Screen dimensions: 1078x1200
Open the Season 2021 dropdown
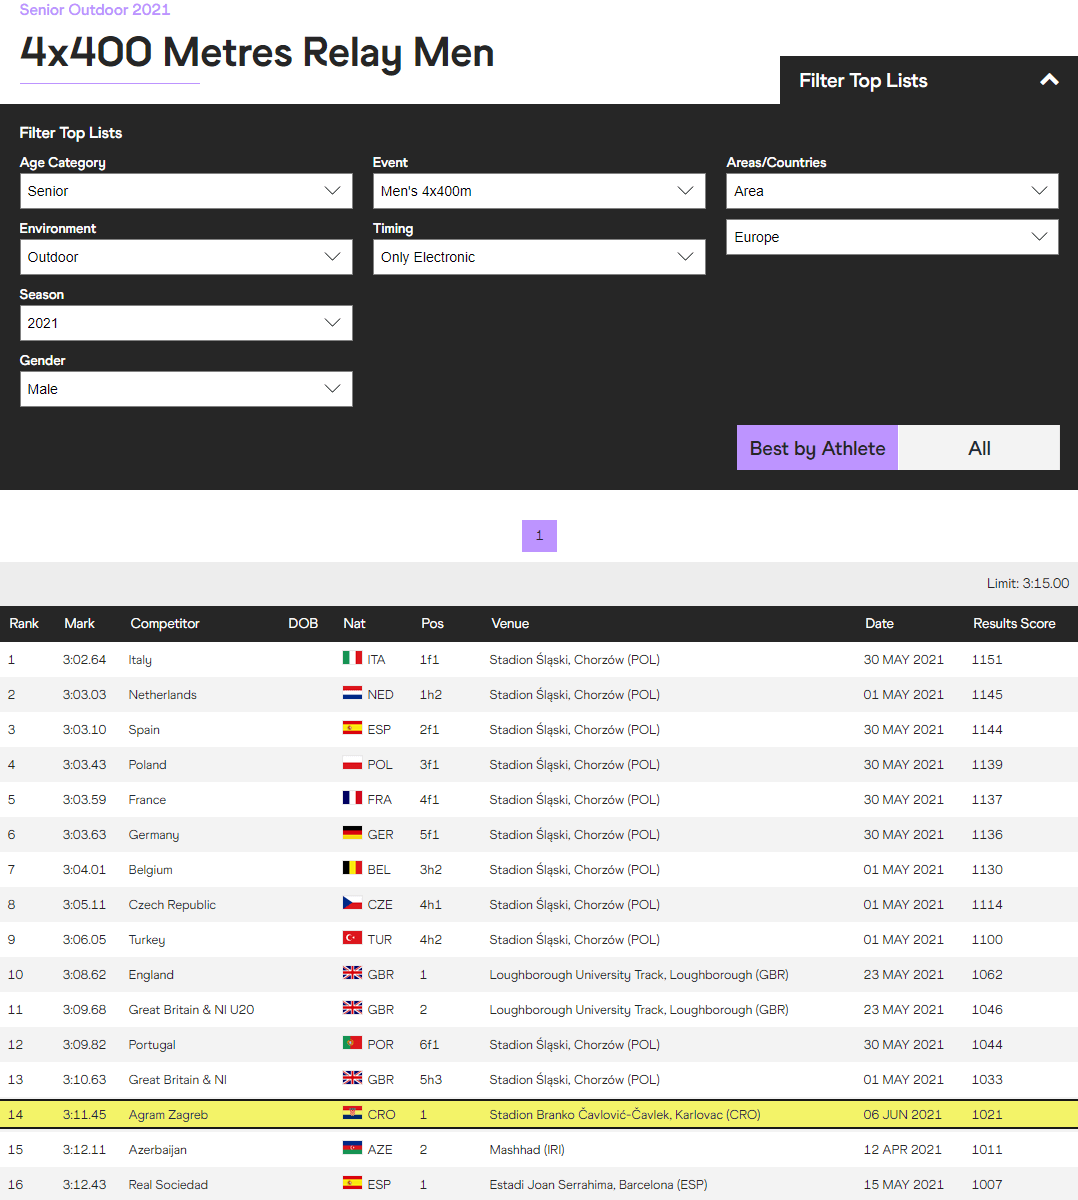[186, 323]
